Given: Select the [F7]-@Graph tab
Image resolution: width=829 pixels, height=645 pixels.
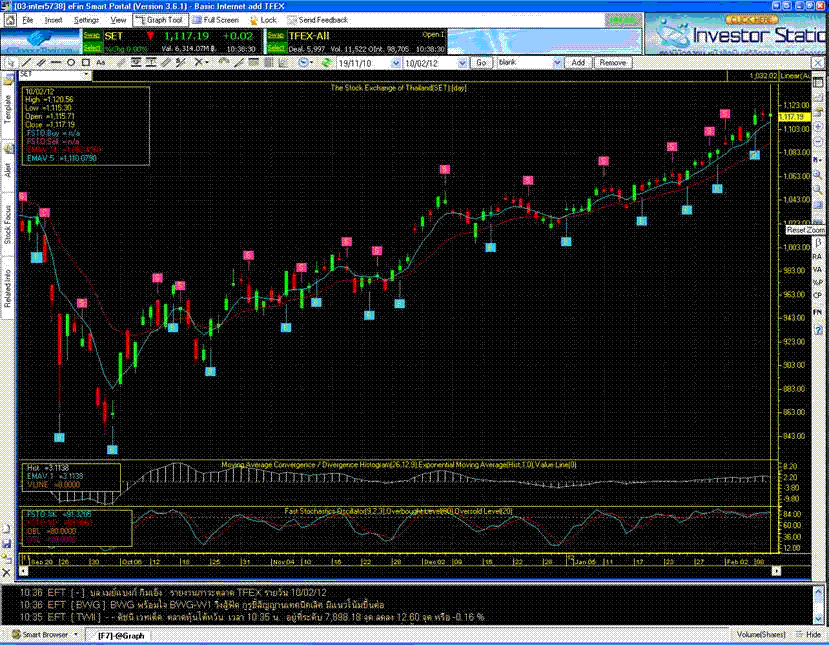Looking at the screenshot, I should click(x=121, y=635).
